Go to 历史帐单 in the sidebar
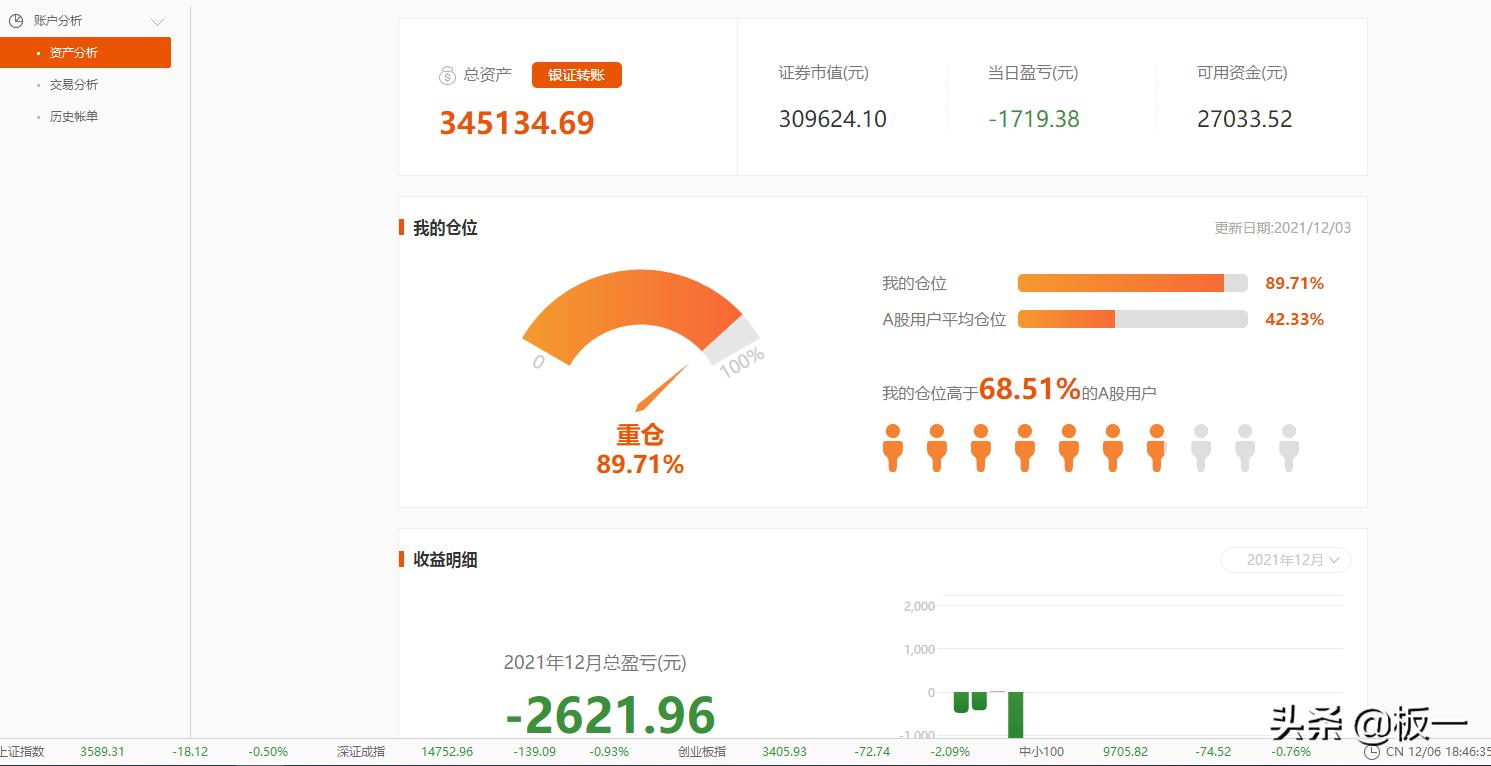Image resolution: width=1491 pixels, height=766 pixels. [x=74, y=117]
